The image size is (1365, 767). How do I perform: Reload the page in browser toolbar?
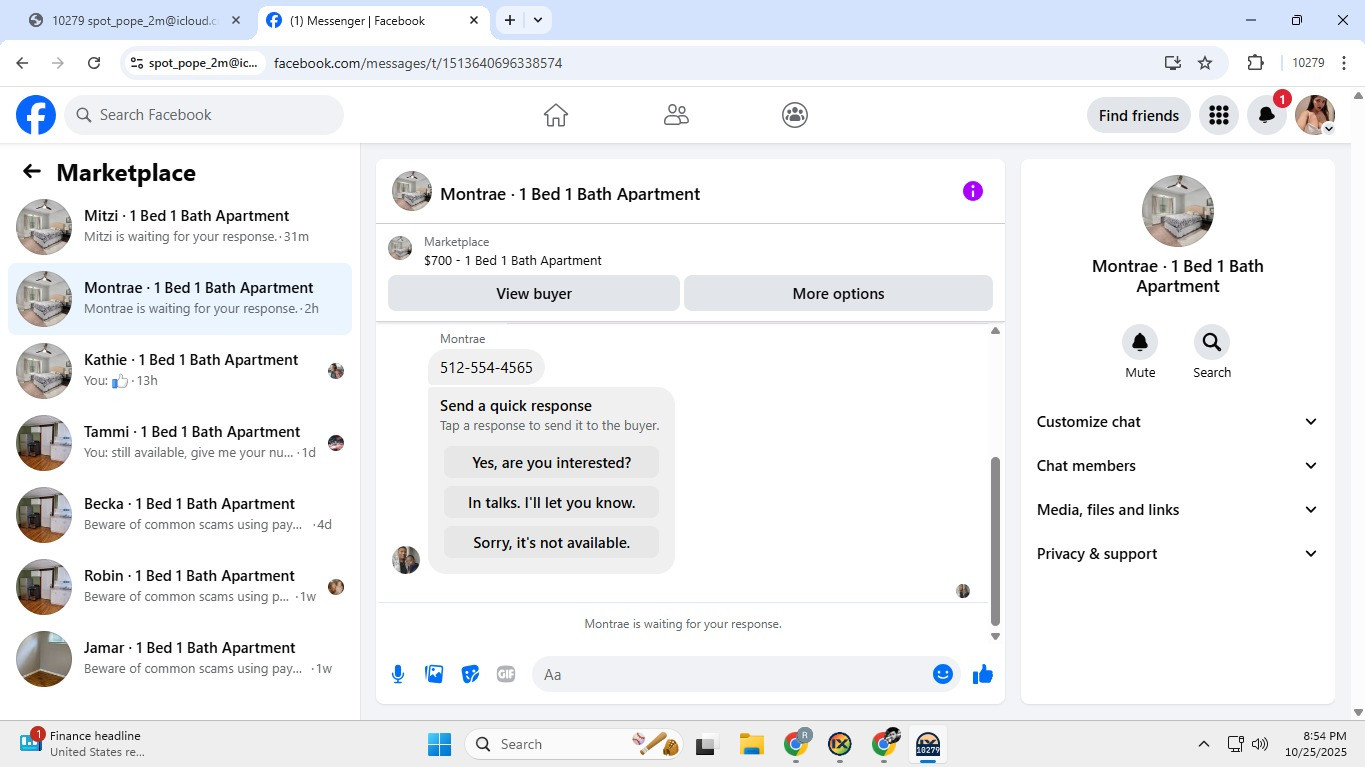click(x=94, y=63)
